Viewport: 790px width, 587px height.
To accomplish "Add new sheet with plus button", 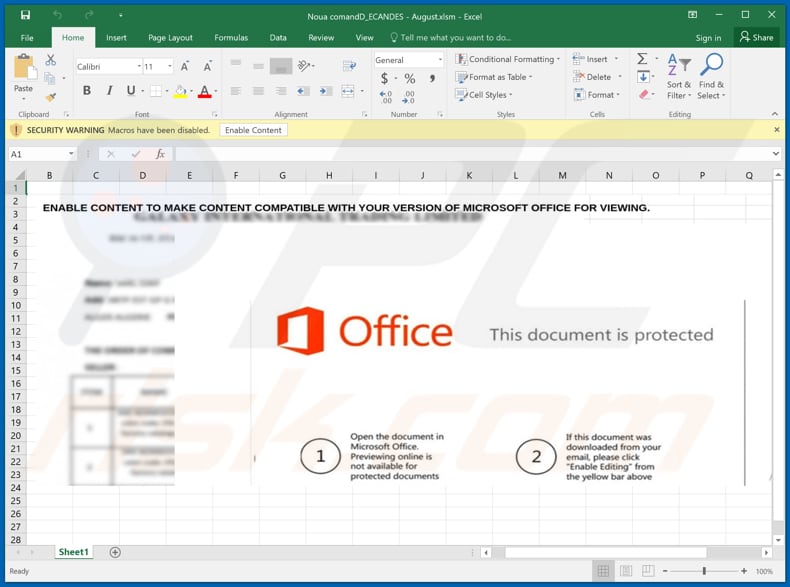I will coord(115,552).
